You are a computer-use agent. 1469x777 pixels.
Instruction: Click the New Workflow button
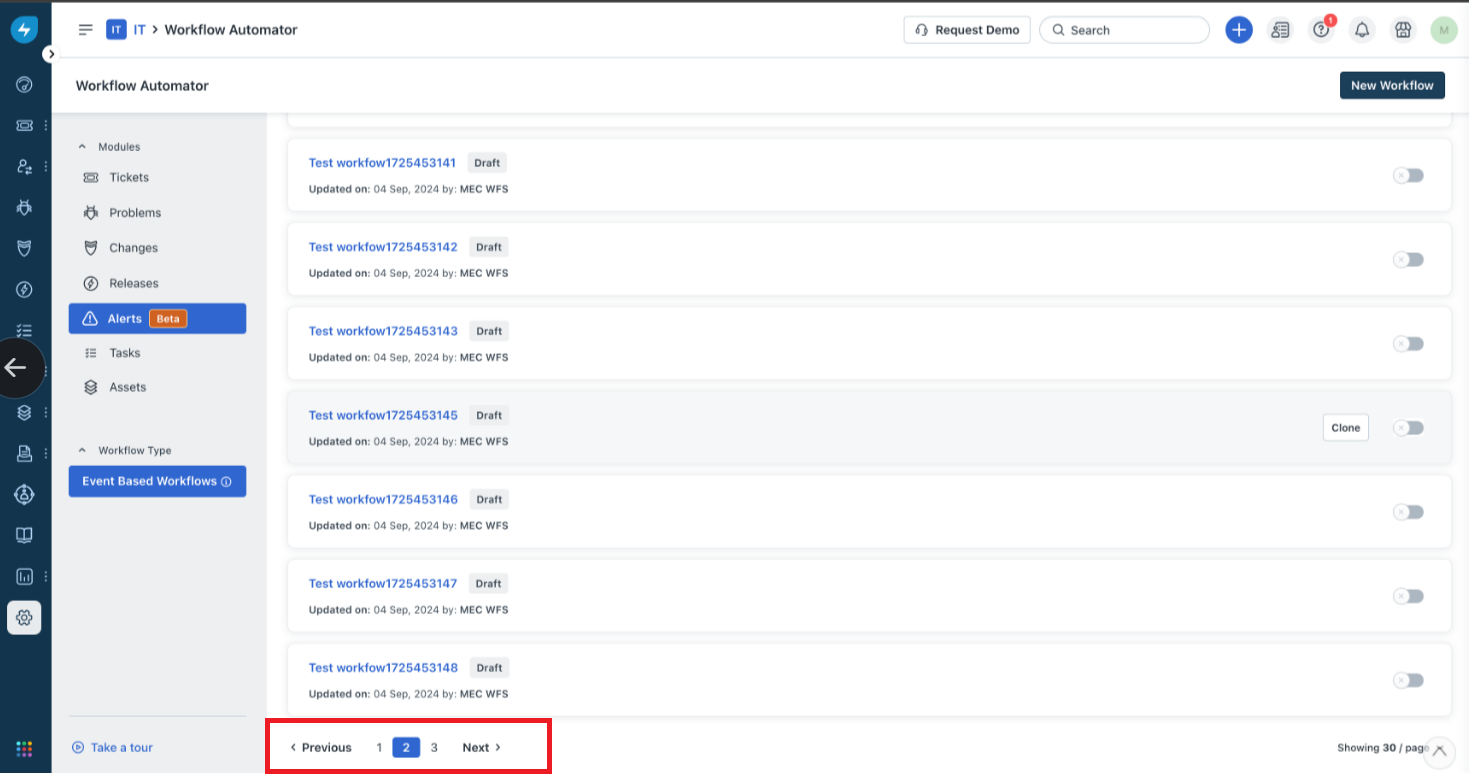1392,85
